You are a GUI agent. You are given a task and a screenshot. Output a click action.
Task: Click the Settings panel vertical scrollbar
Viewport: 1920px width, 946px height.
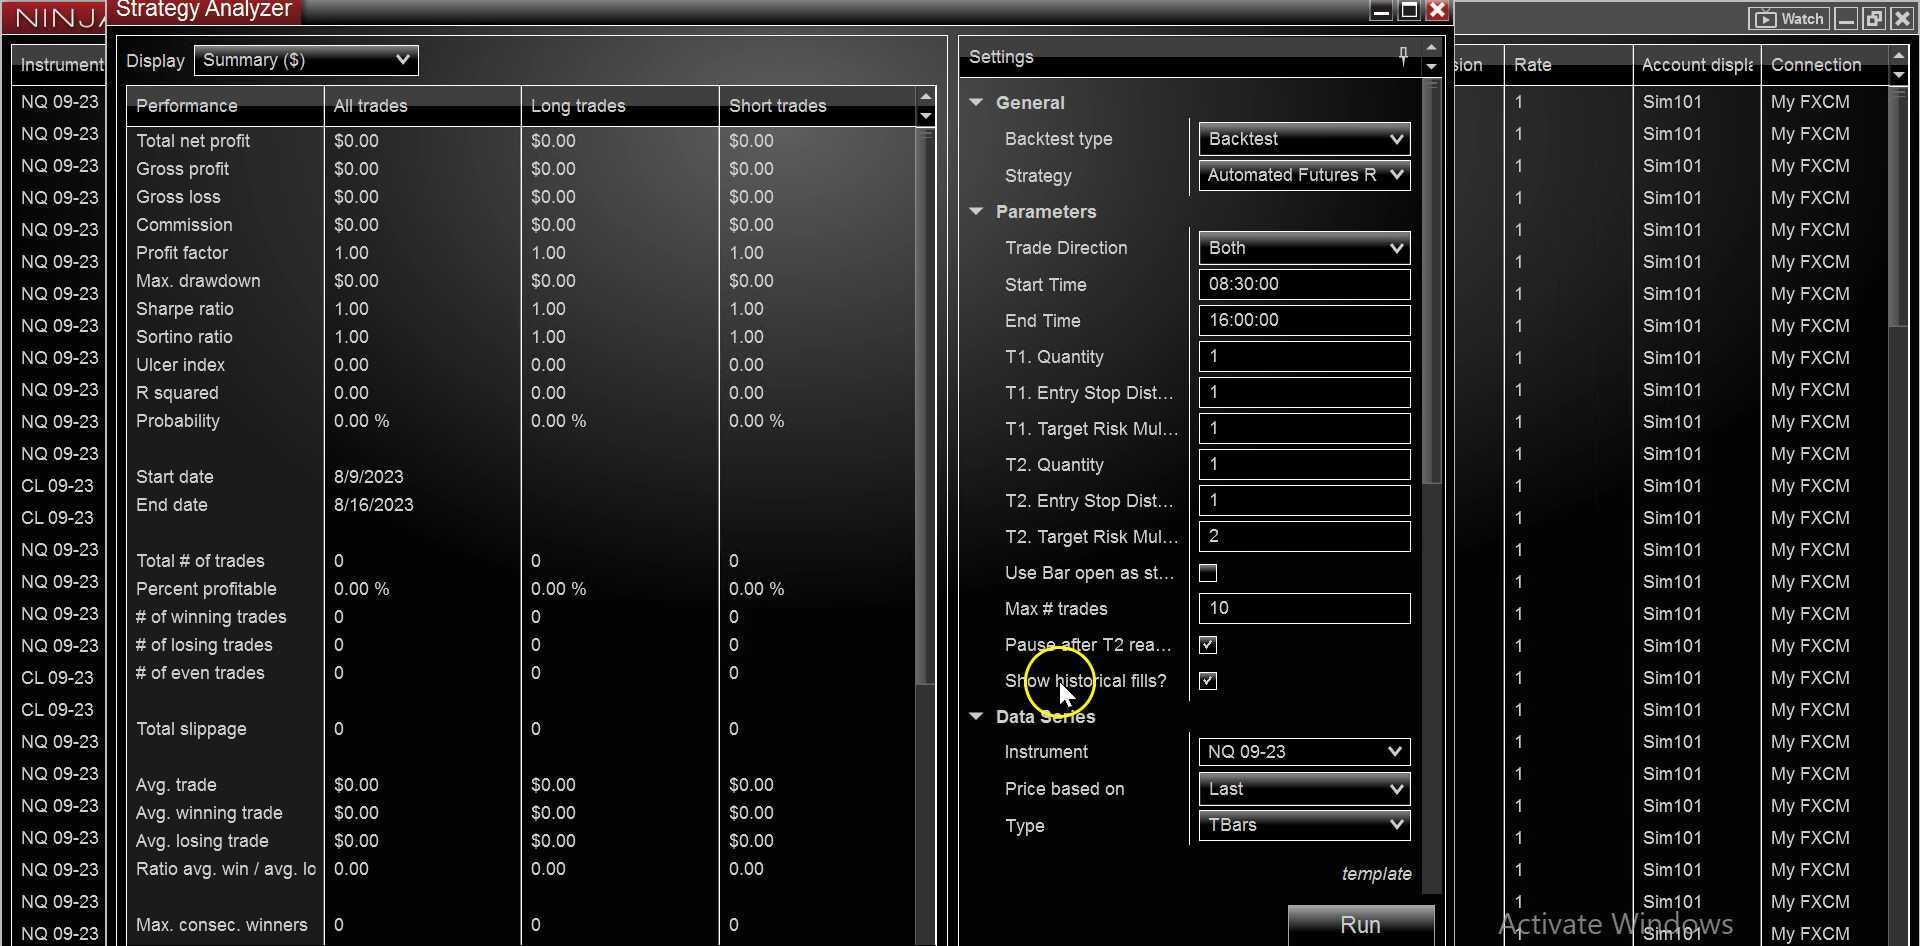point(1431,282)
